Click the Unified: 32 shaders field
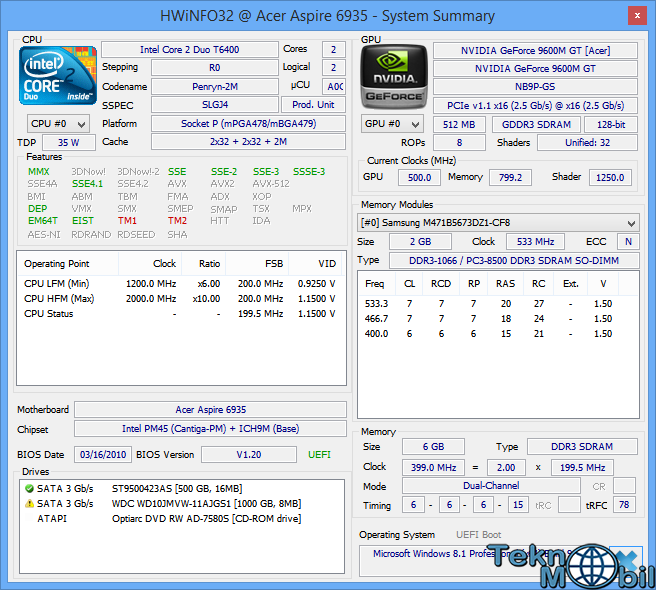656x590 pixels. (587, 143)
